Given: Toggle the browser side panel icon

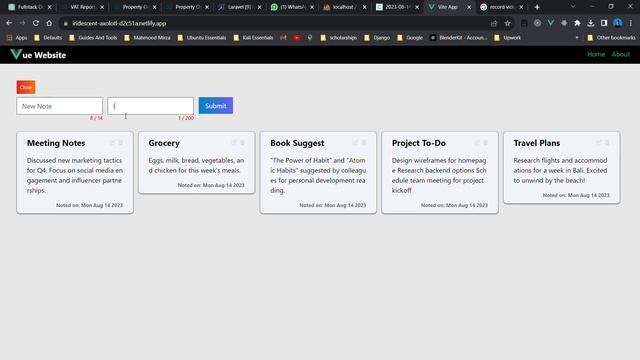Looking at the screenshot, I should pyautogui.click(x=604, y=23).
